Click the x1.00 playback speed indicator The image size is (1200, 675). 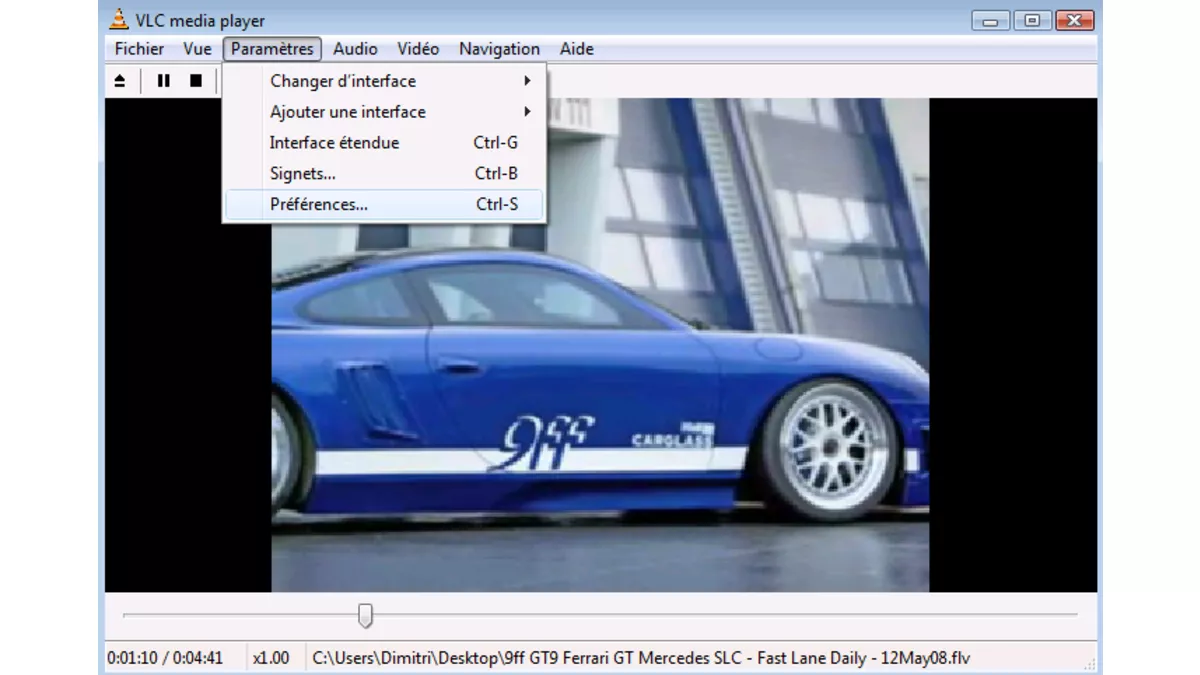pyautogui.click(x=271, y=658)
